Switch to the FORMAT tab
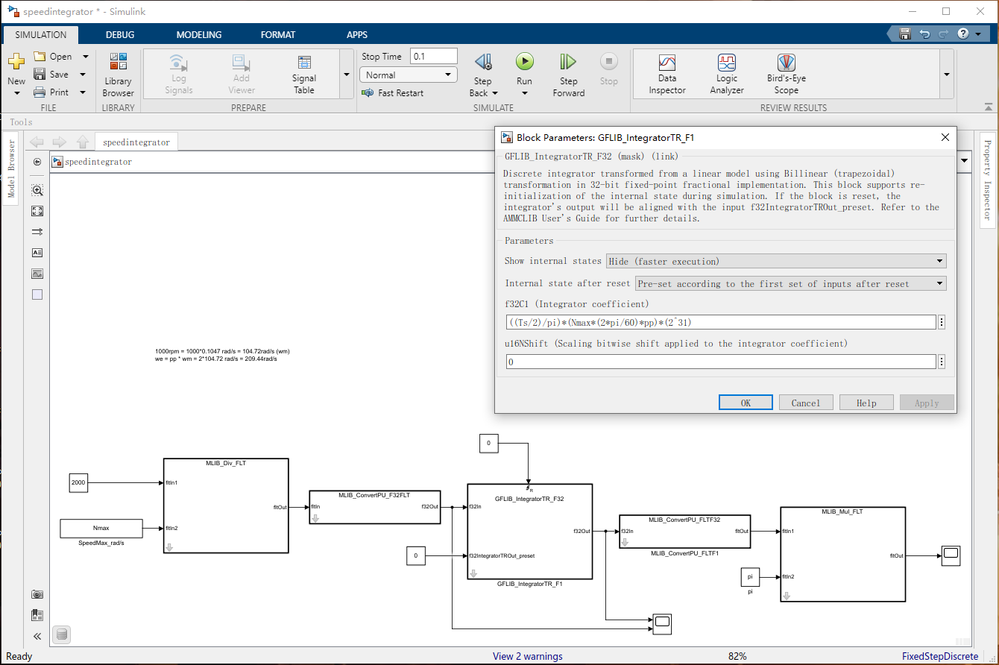The width and height of the screenshot is (999, 665). pos(278,34)
